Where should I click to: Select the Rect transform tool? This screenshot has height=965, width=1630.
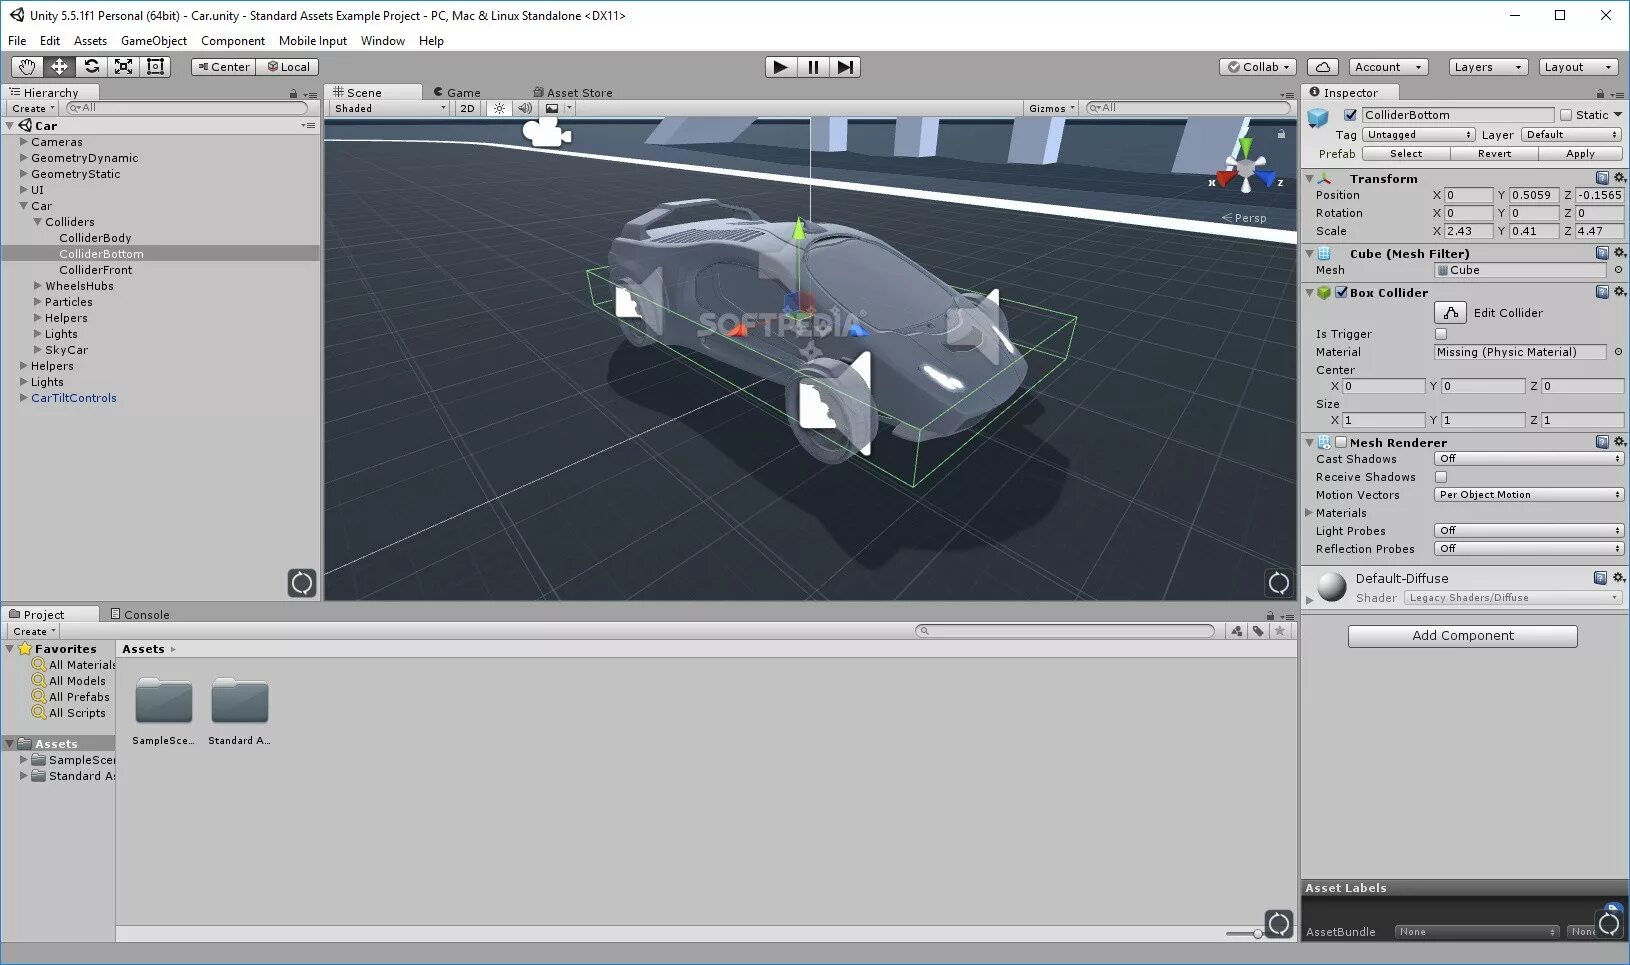pos(155,67)
